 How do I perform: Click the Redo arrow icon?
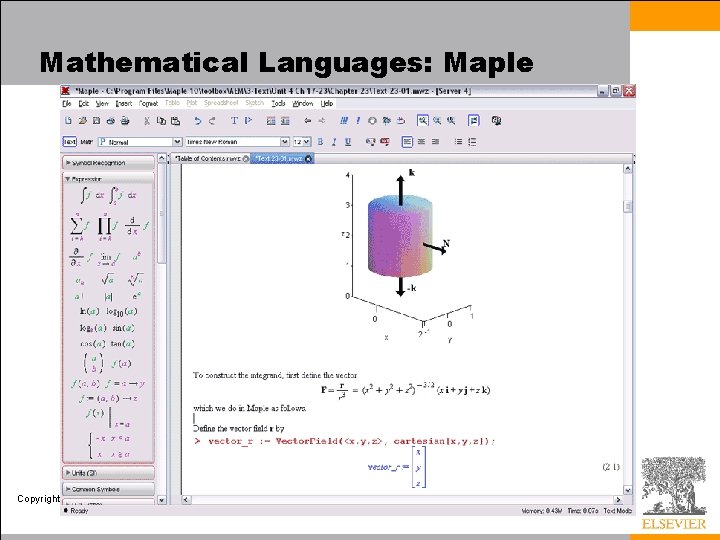[x=212, y=121]
